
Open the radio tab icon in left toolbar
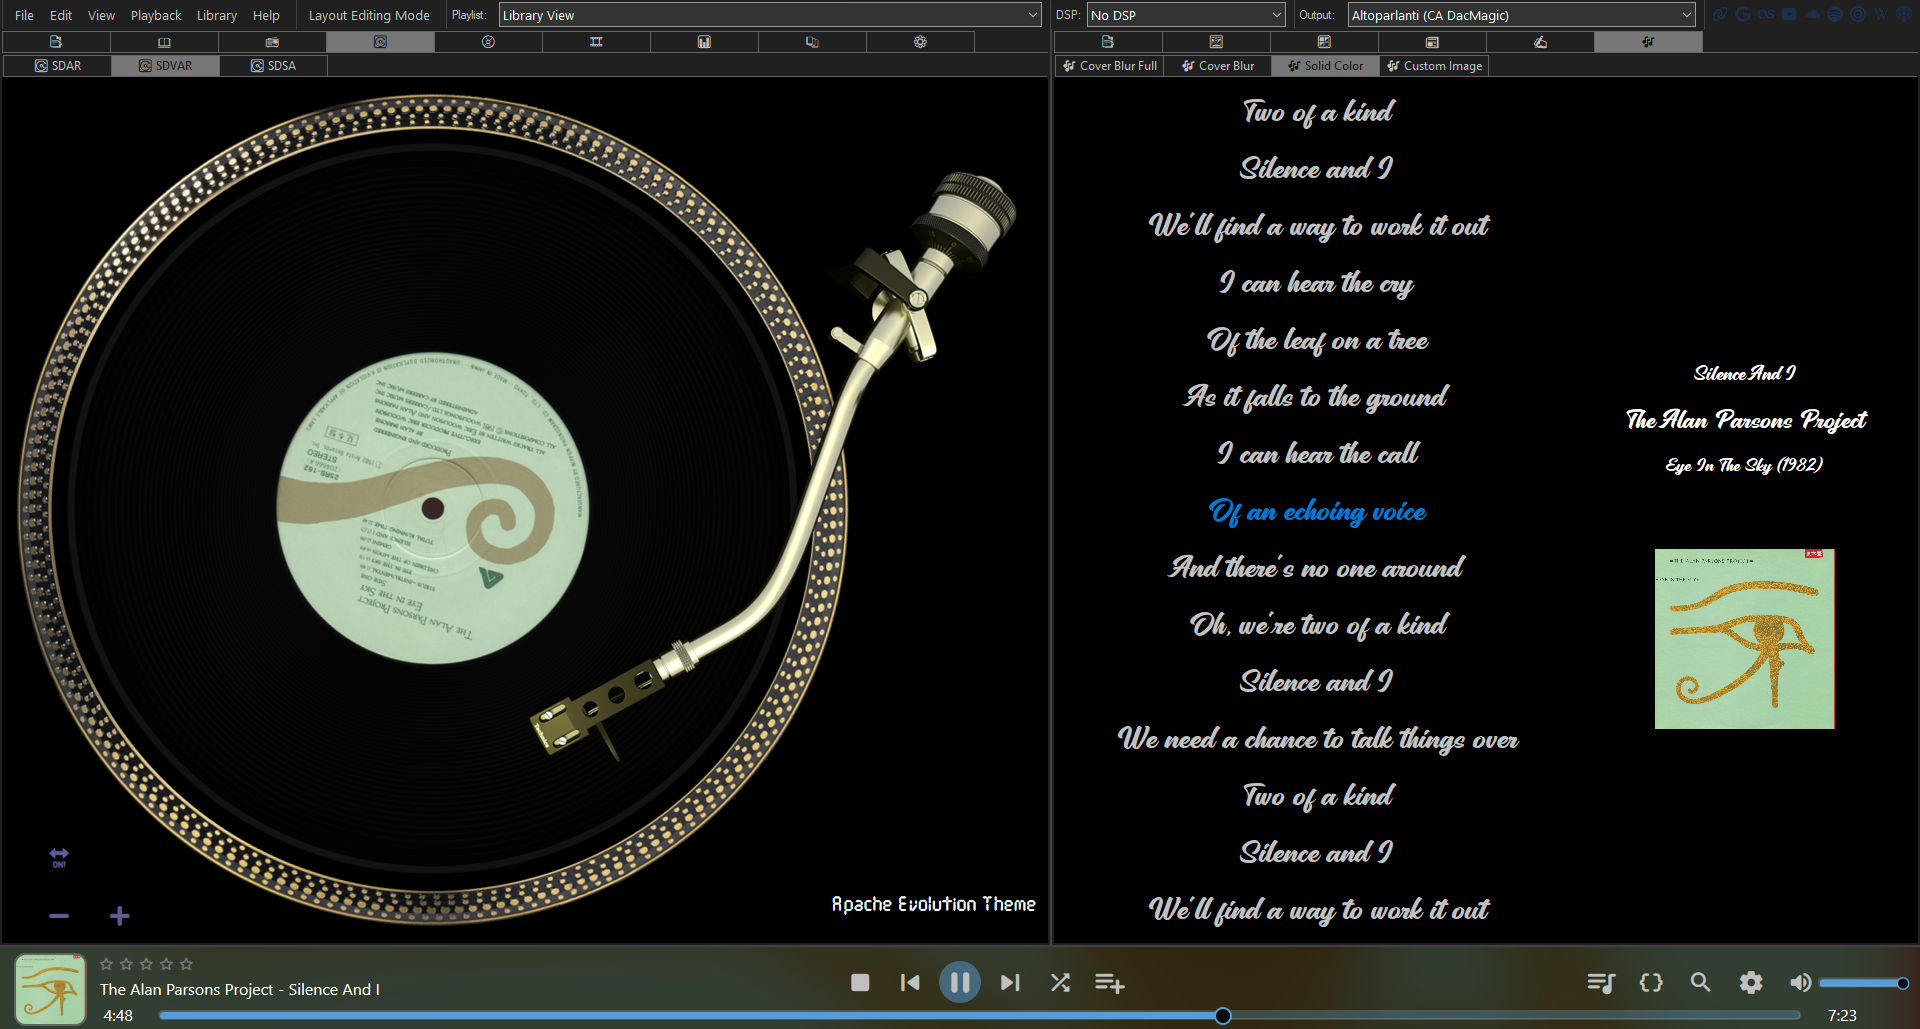tap(272, 42)
